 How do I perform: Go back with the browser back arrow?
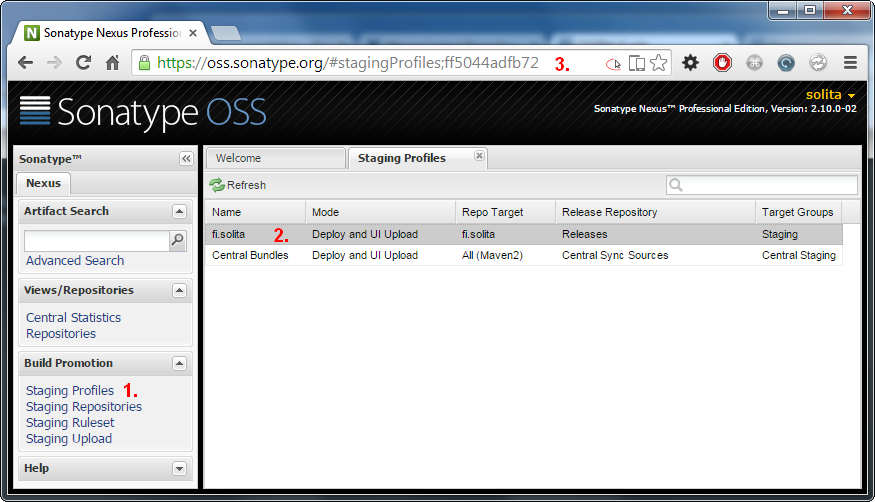pyautogui.click(x=25, y=63)
